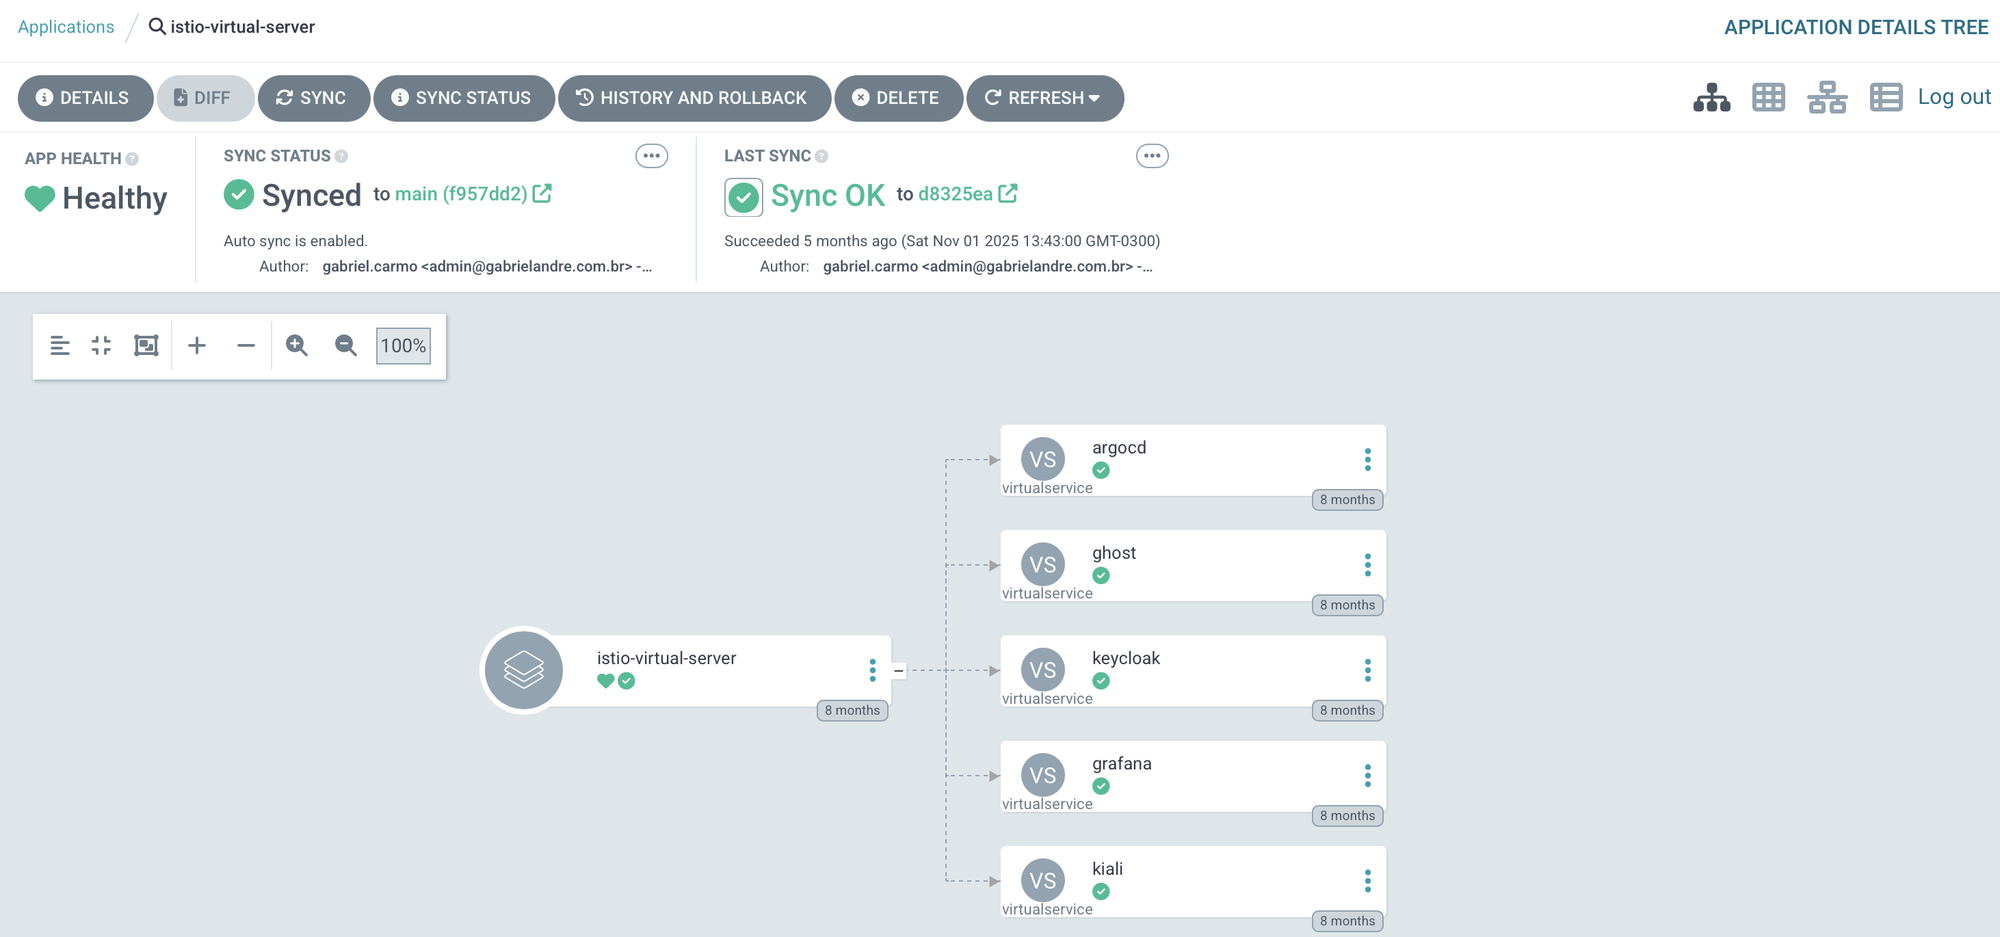The width and height of the screenshot is (2000, 937).
Task: Switch to the pods grid view
Action: (1768, 98)
